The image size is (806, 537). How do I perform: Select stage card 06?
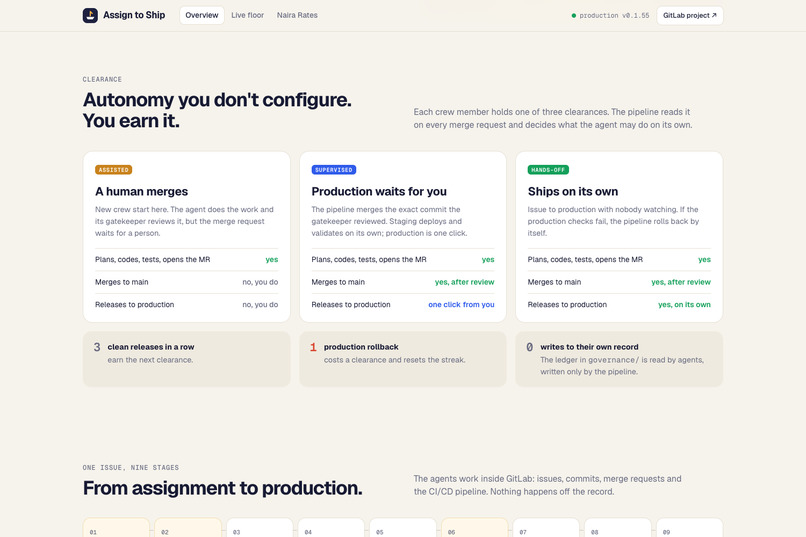coord(474,527)
